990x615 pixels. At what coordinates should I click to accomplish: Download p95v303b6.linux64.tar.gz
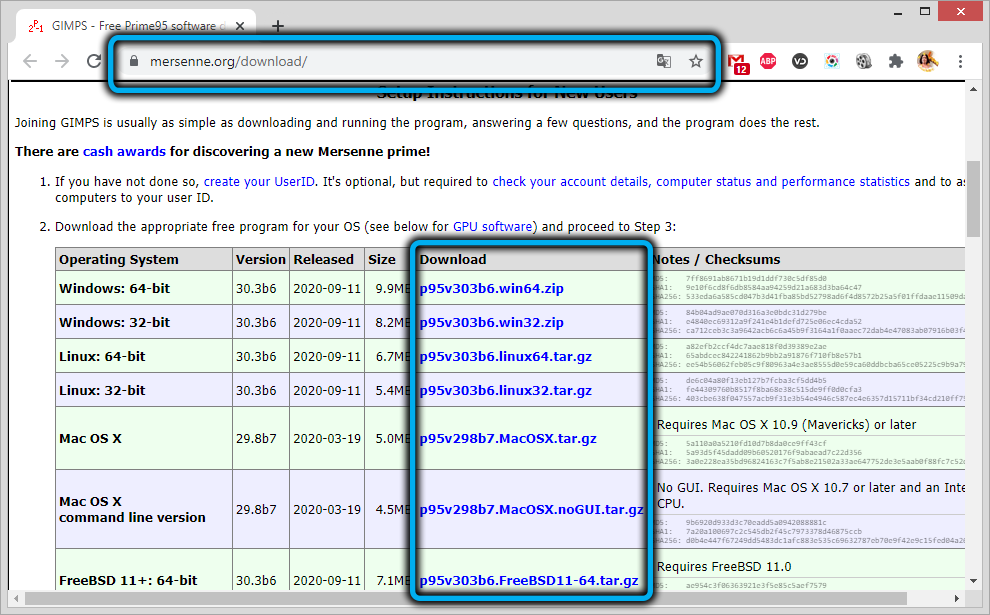[x=506, y=356]
